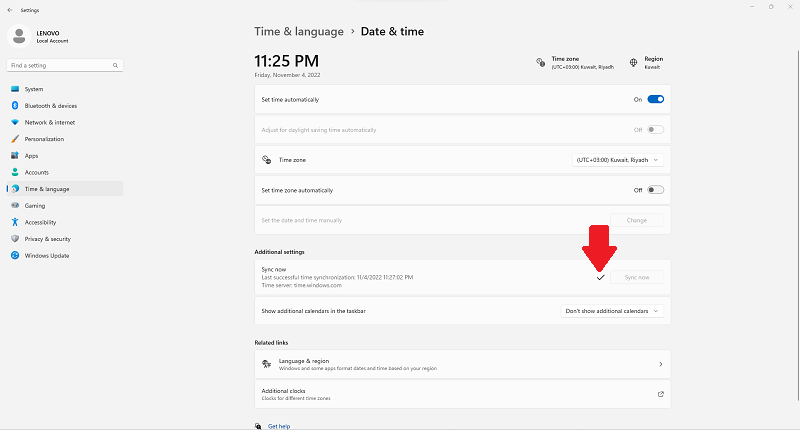Expand Don't show additional calendars dropdown
Image resolution: width=800 pixels, height=430 pixels.
point(612,311)
